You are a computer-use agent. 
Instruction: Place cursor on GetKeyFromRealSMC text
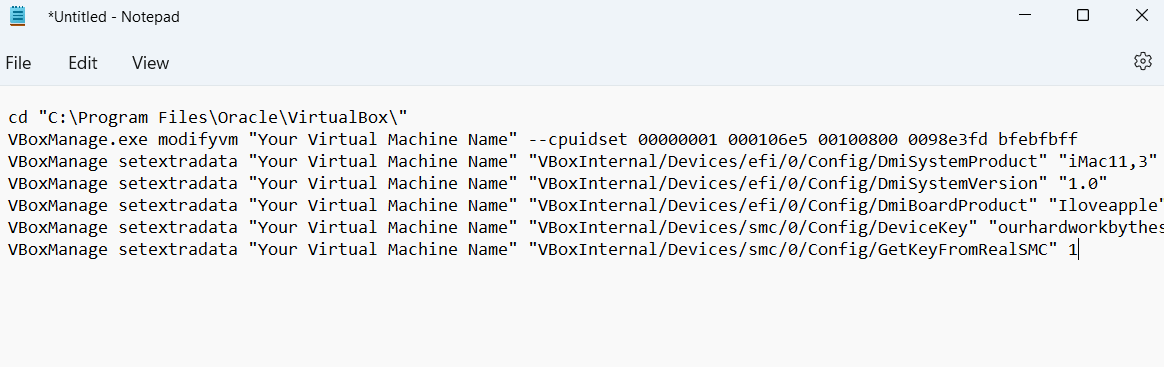pos(968,250)
